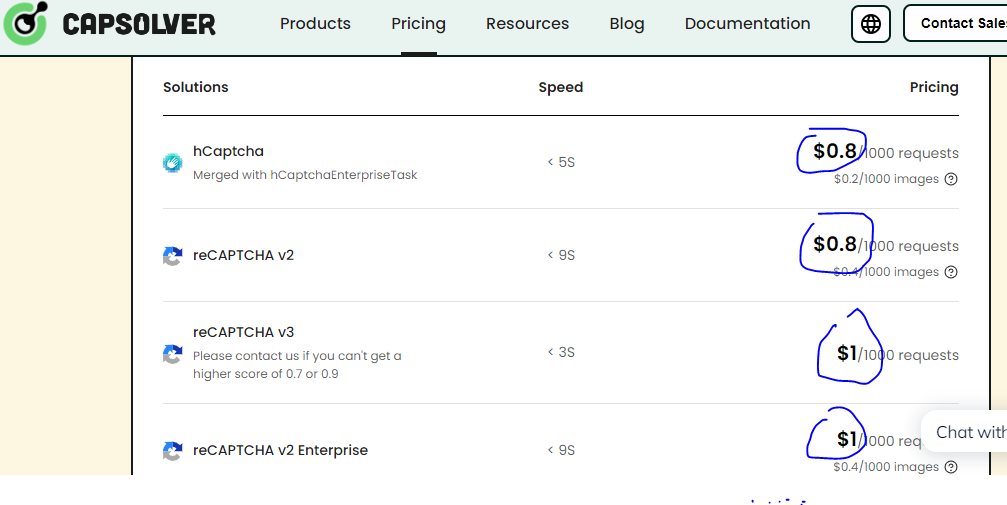Image resolution: width=1007 pixels, height=505 pixels.
Task: Open the Chat with us widget
Action: pyautogui.click(x=968, y=432)
